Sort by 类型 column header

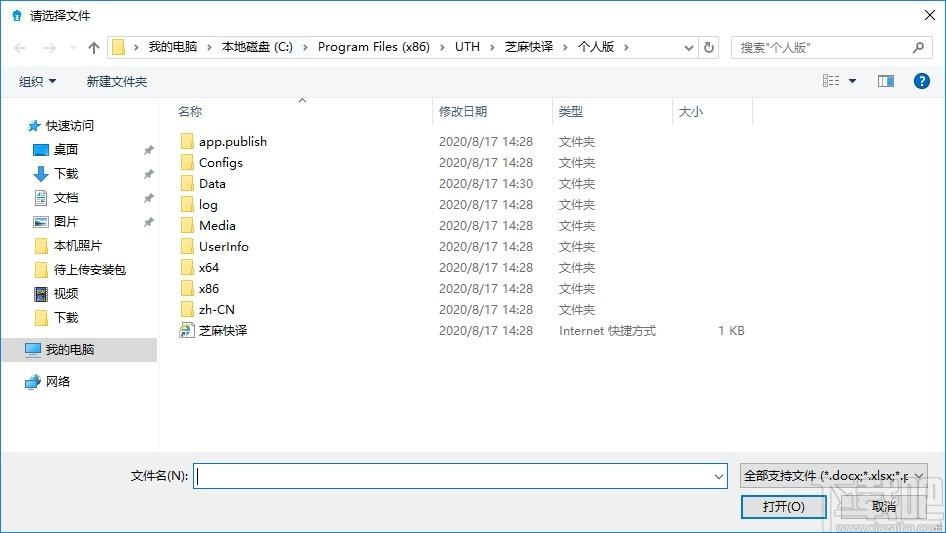571,111
